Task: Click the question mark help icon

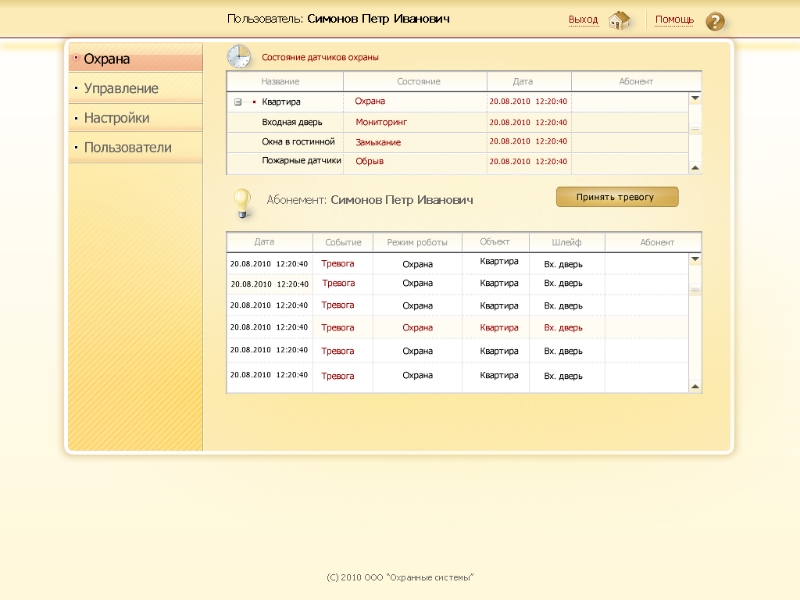Action: pos(715,22)
